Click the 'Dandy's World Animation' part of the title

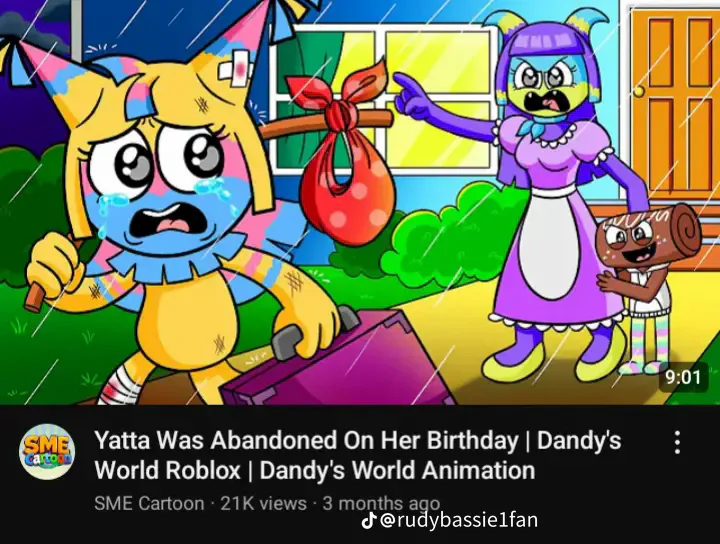(x=398, y=470)
